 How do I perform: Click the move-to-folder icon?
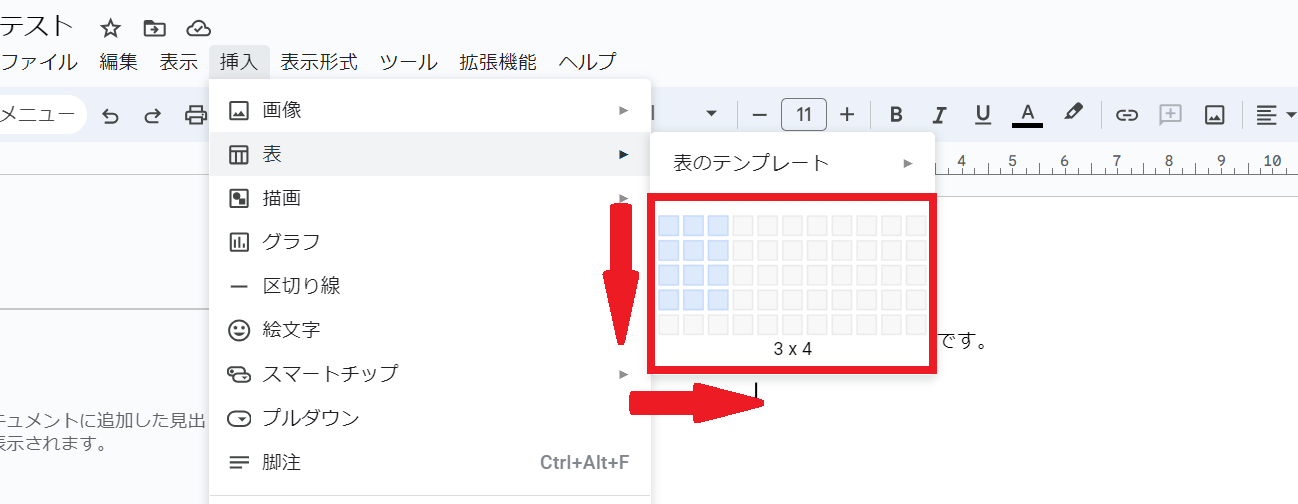(x=154, y=28)
